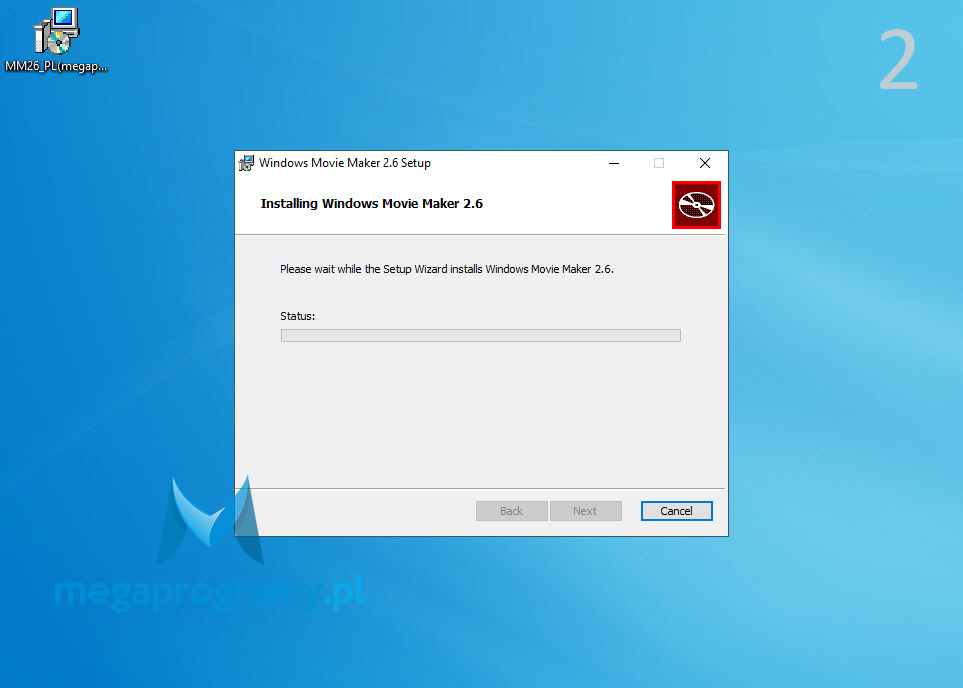Click the 'Installing Windows Movie Maker 2.6' heading
963x688 pixels.
tap(372, 204)
